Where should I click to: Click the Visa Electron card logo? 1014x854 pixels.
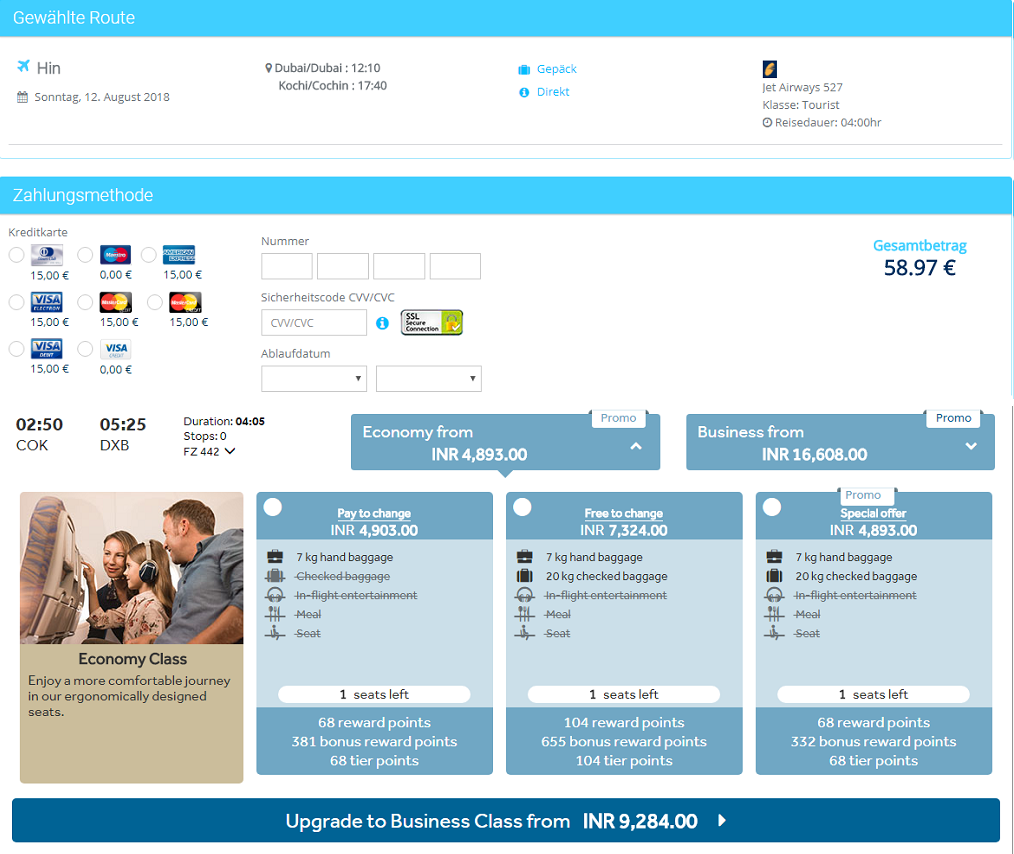tap(47, 302)
